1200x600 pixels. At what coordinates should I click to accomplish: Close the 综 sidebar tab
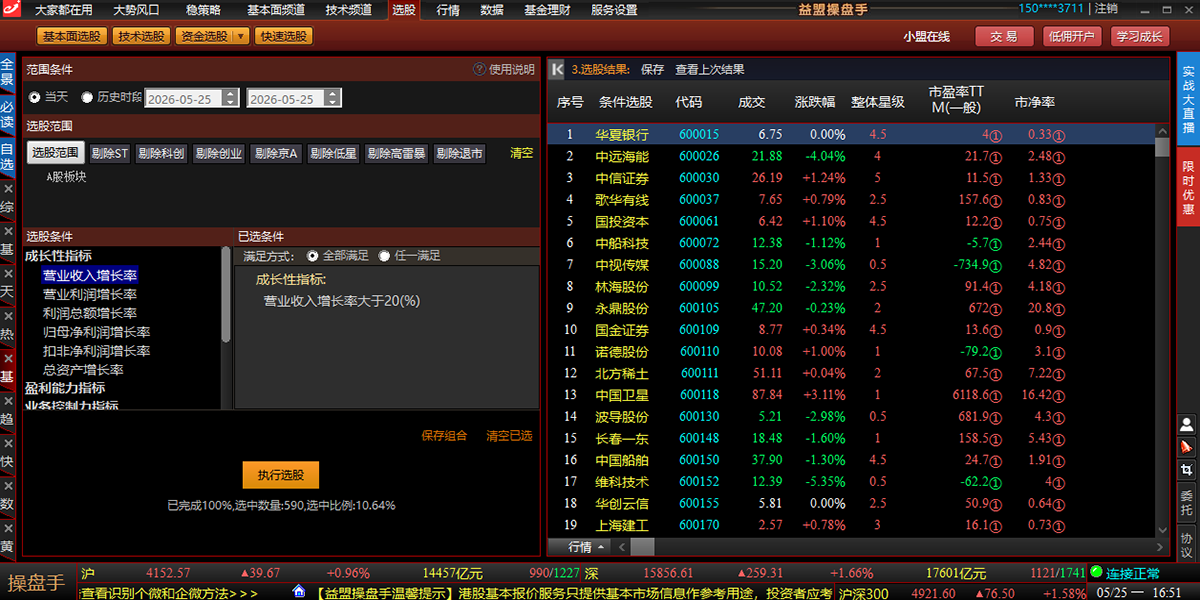[8, 188]
